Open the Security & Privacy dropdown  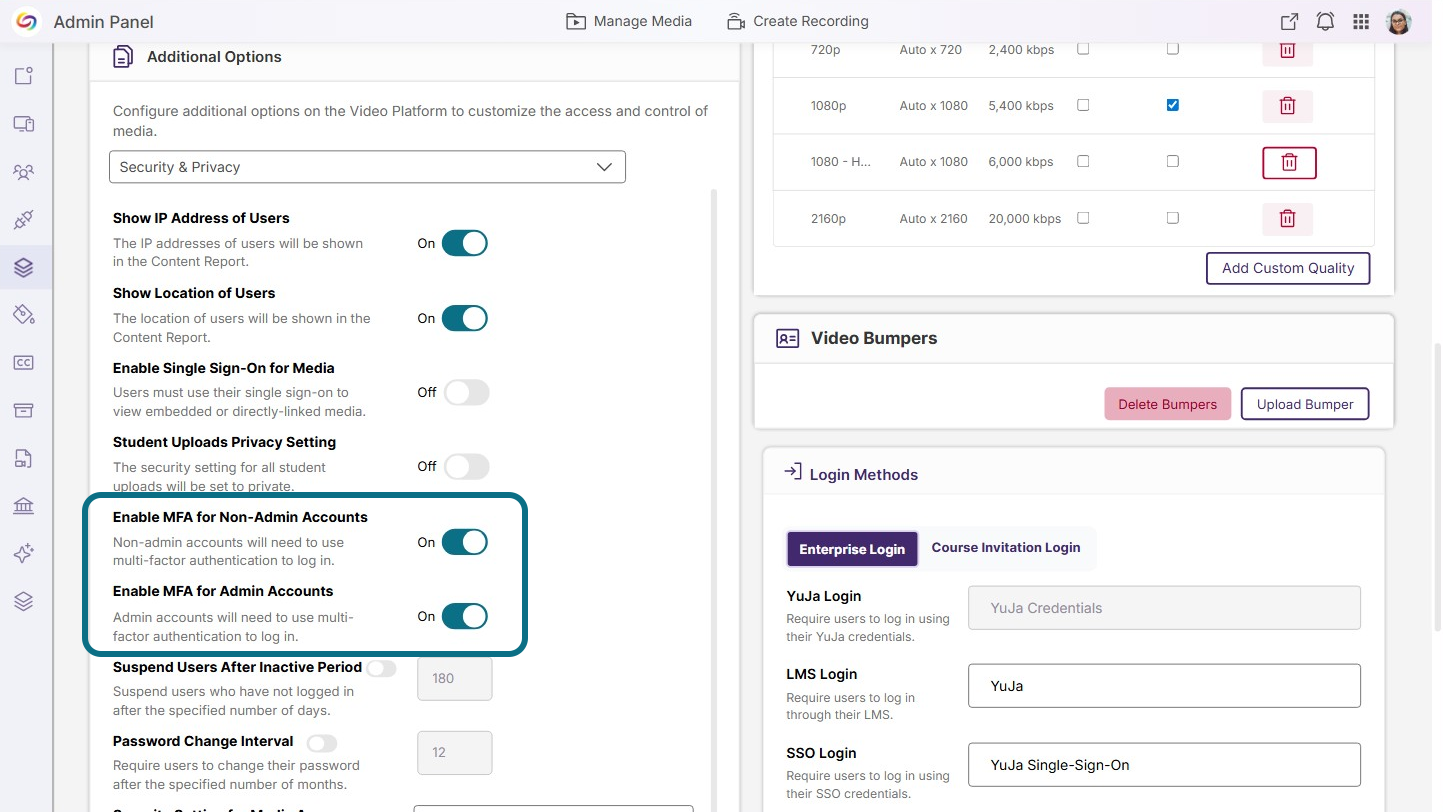[367, 167]
